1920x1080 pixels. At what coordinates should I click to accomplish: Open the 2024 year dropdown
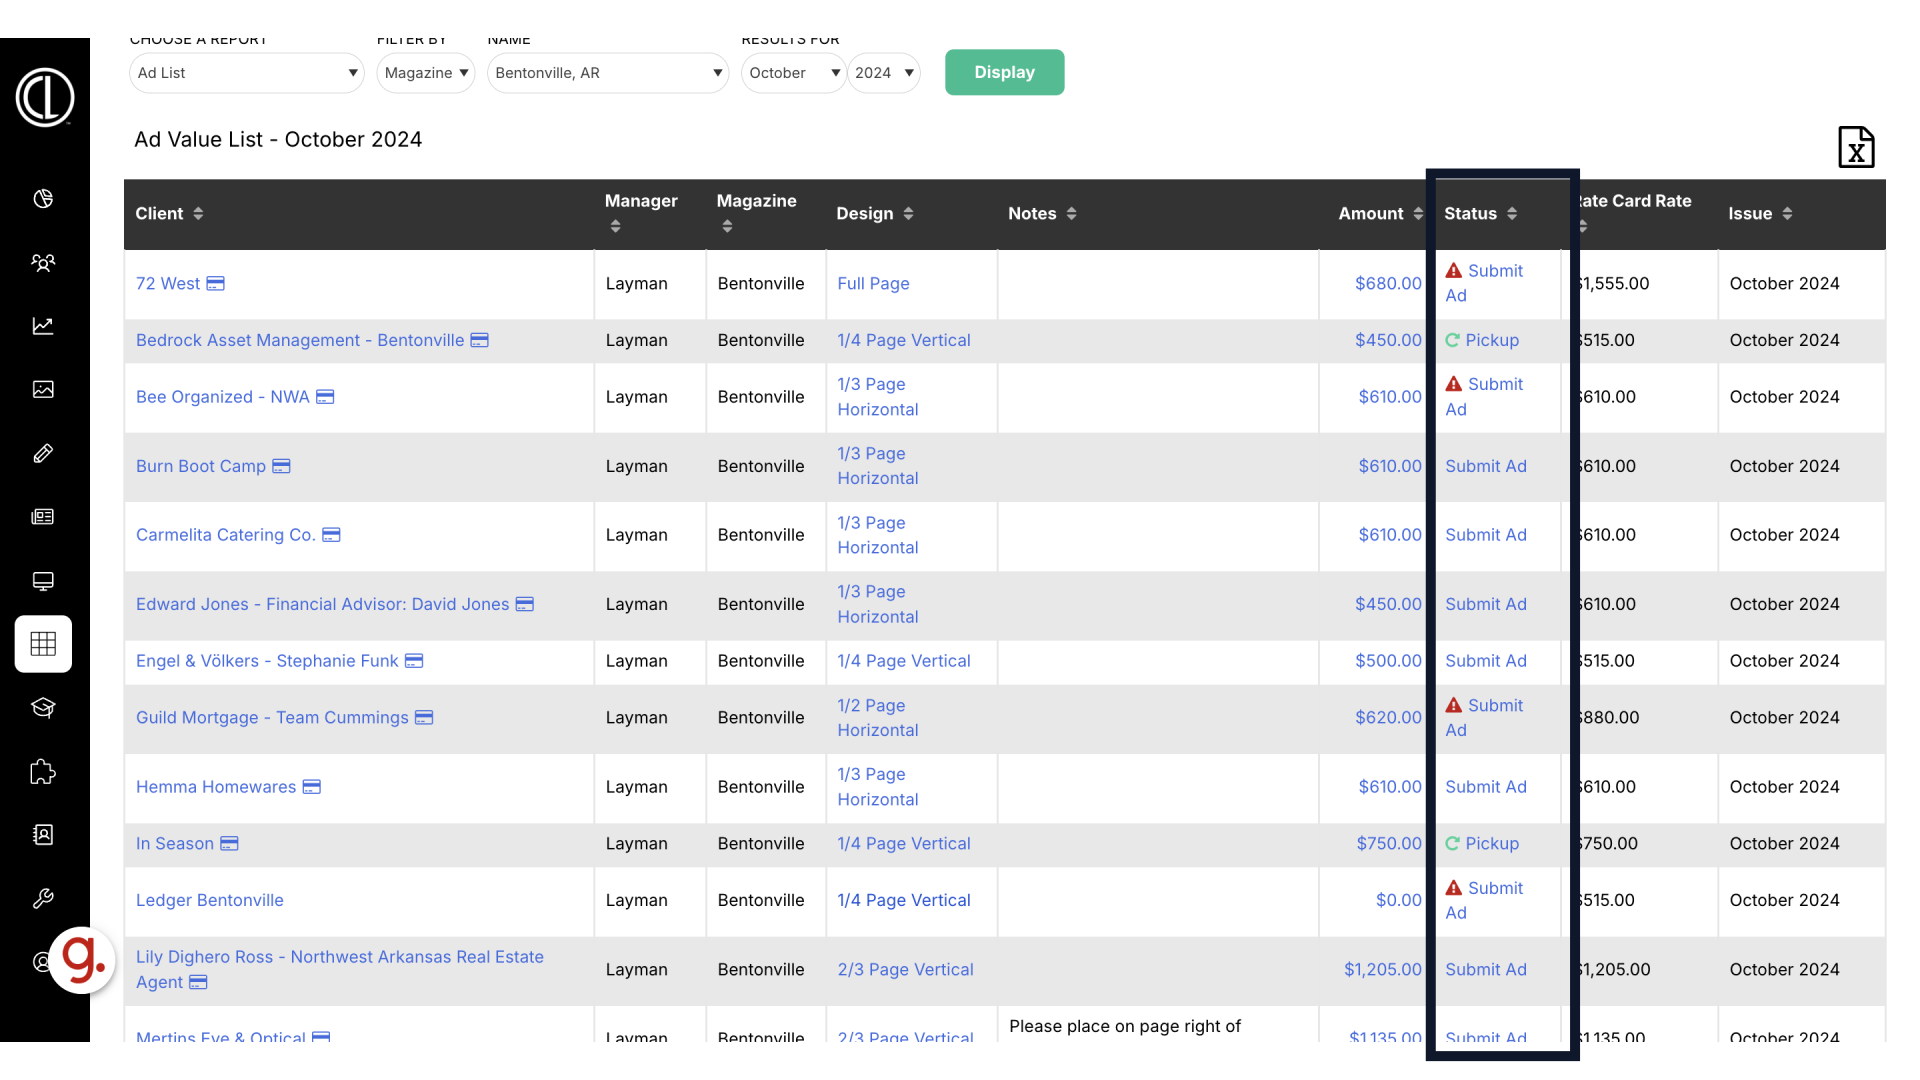(x=884, y=73)
